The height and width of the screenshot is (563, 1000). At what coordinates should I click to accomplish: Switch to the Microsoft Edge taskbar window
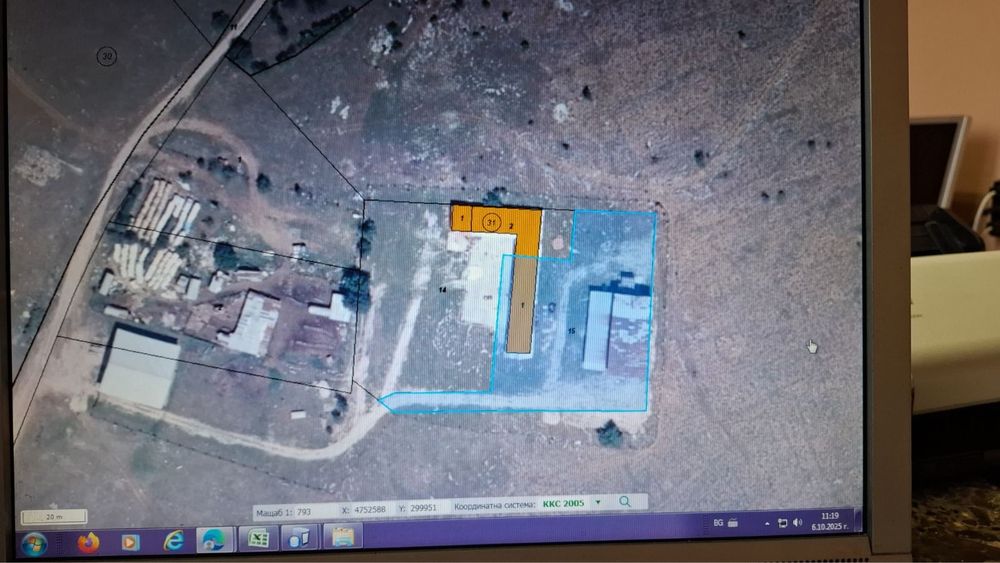[x=214, y=539]
